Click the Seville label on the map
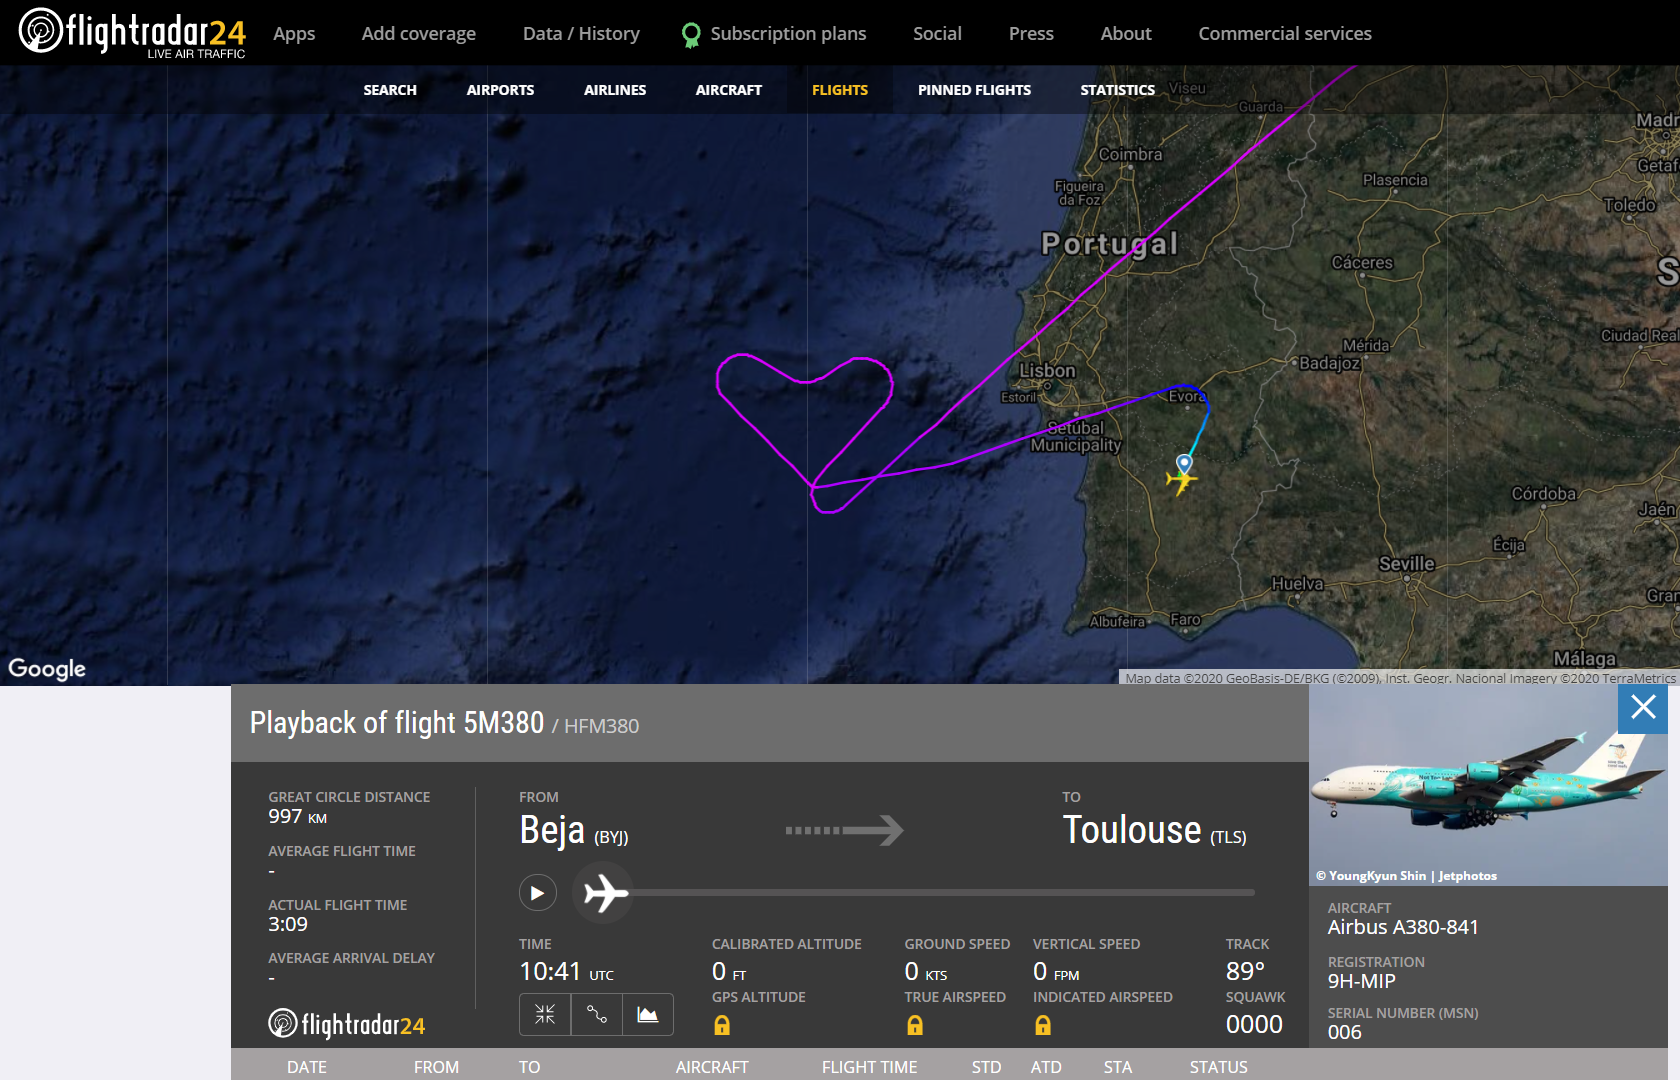Screen dimensions: 1680x1080 click(x=1406, y=564)
